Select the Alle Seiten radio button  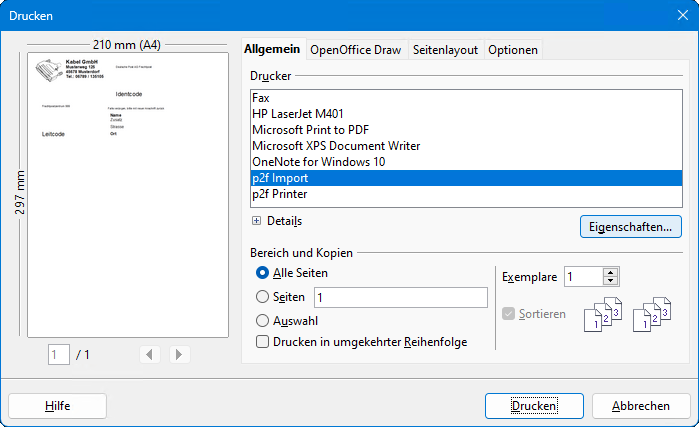[264, 272]
